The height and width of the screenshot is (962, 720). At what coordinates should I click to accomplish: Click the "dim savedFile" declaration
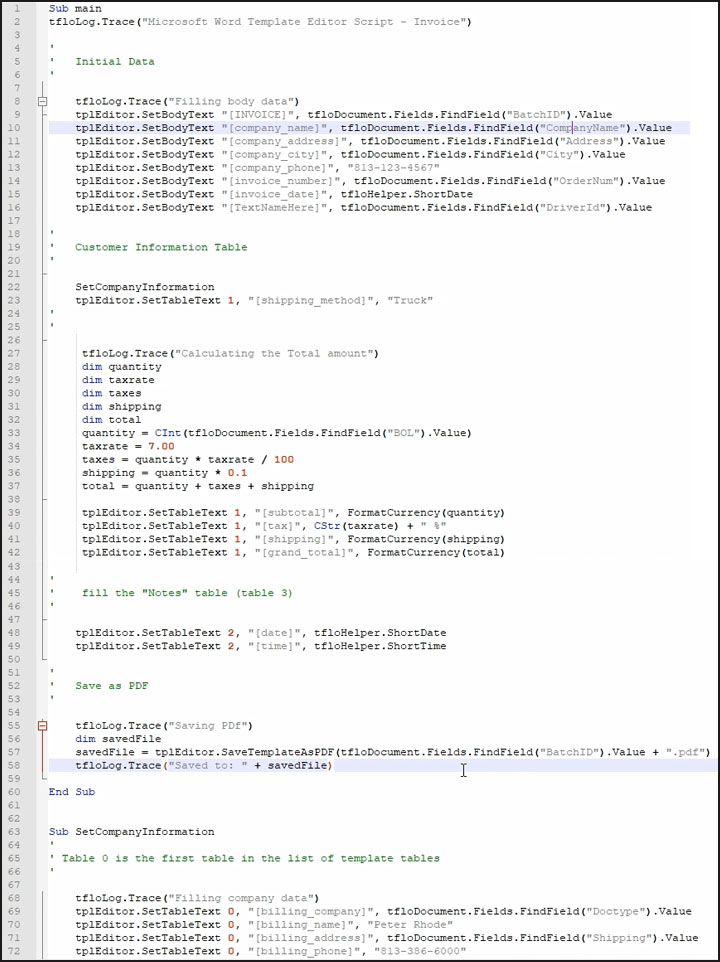coord(118,739)
